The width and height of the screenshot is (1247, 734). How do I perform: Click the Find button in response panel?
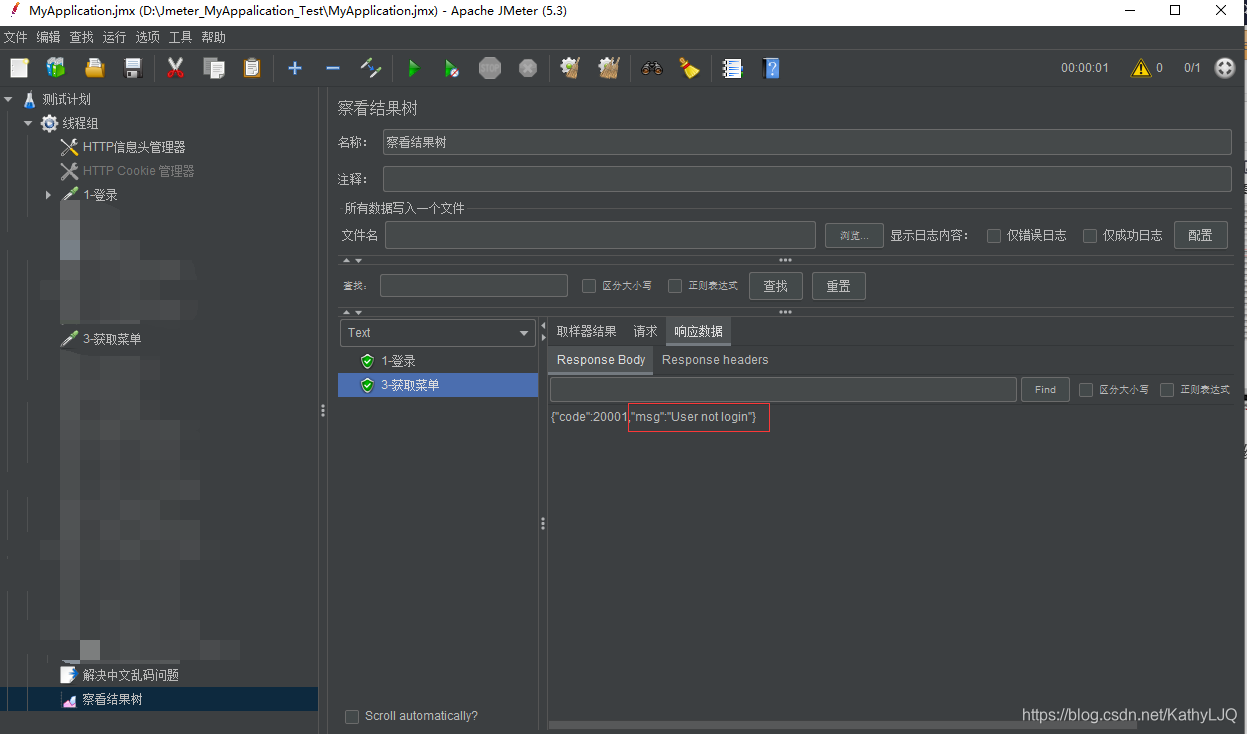pos(1045,390)
